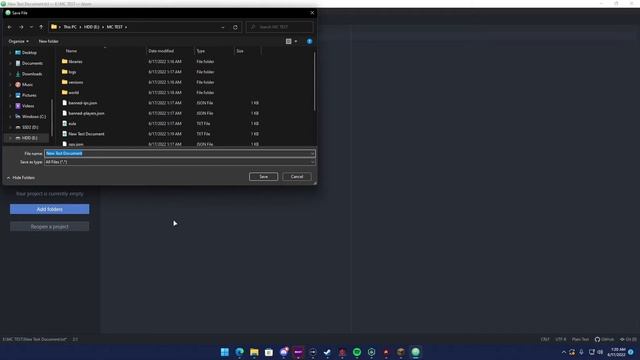Click the search MC TEST field
The image size is (640, 360).
pyautogui.click(x=280, y=27)
